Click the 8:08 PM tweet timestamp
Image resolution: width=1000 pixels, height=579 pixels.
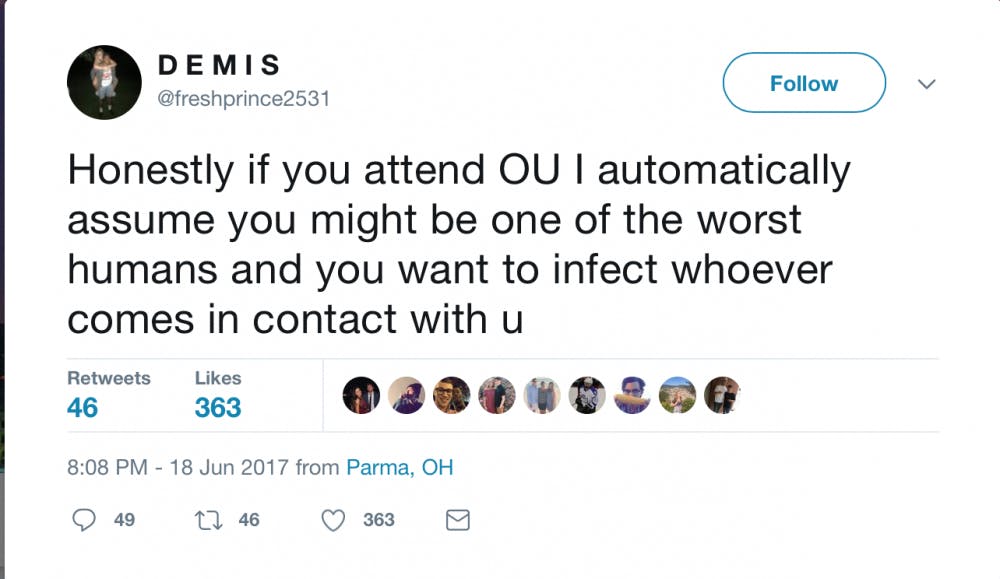[x=178, y=467]
